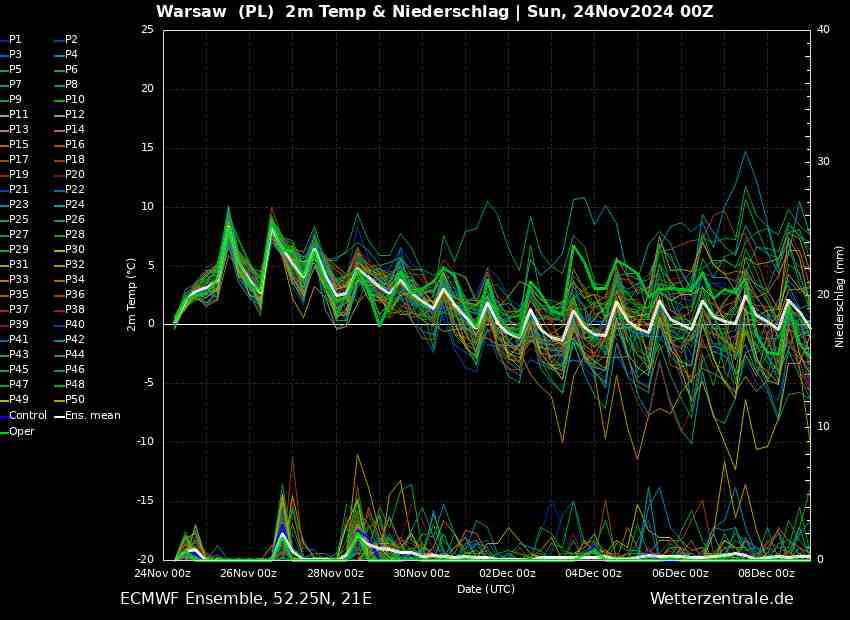This screenshot has height=620, width=850.
Task: Click the '30Nov 00z' date label
Action: click(x=422, y=573)
